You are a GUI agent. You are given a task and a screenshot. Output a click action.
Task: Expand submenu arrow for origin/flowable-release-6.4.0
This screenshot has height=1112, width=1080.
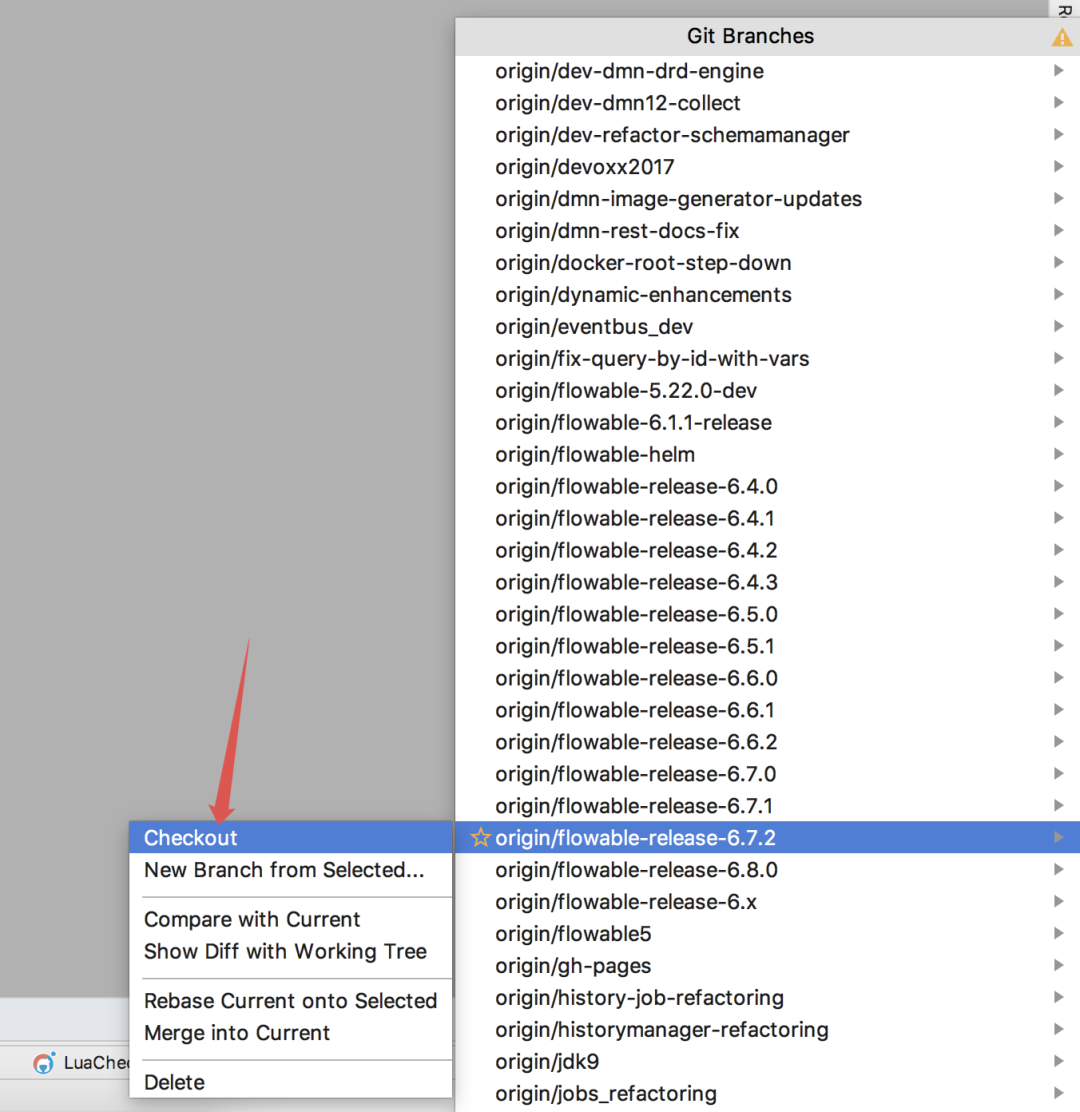tap(1058, 486)
